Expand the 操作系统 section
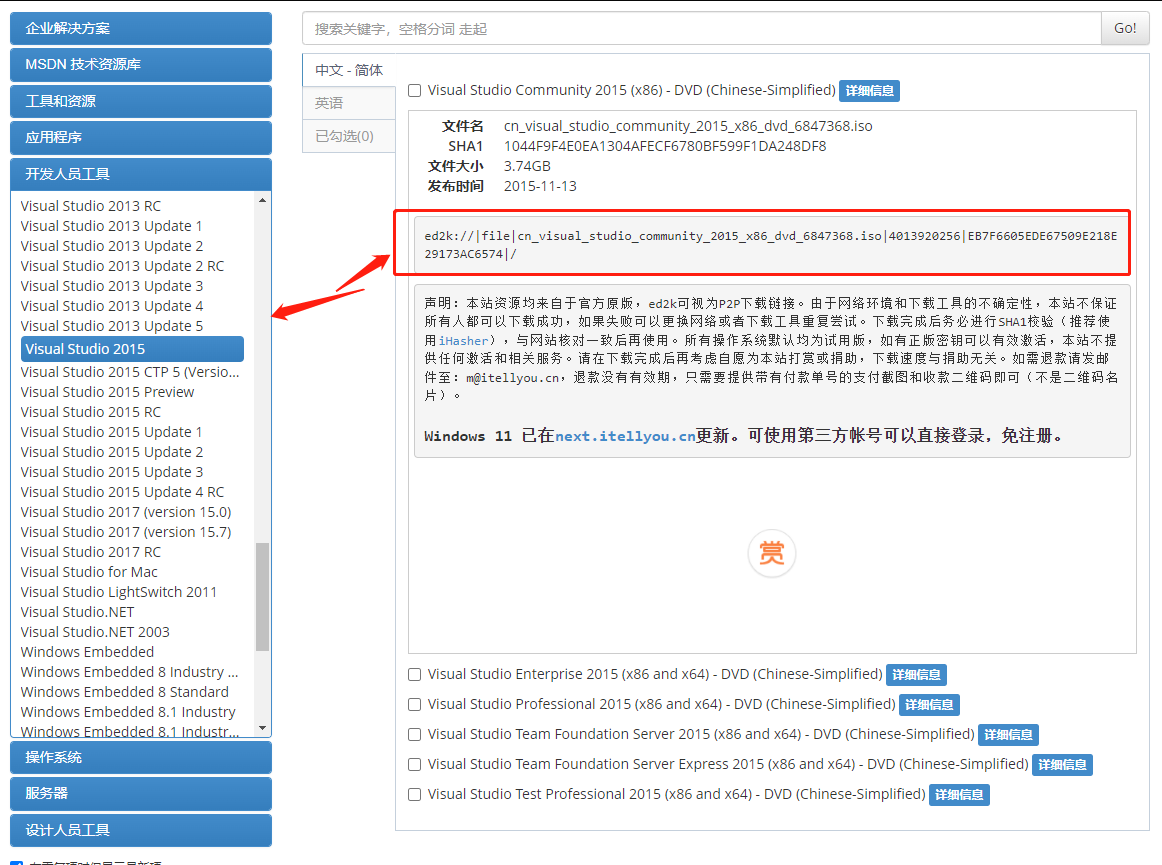Viewport: 1162px width, 865px height. tap(141, 758)
